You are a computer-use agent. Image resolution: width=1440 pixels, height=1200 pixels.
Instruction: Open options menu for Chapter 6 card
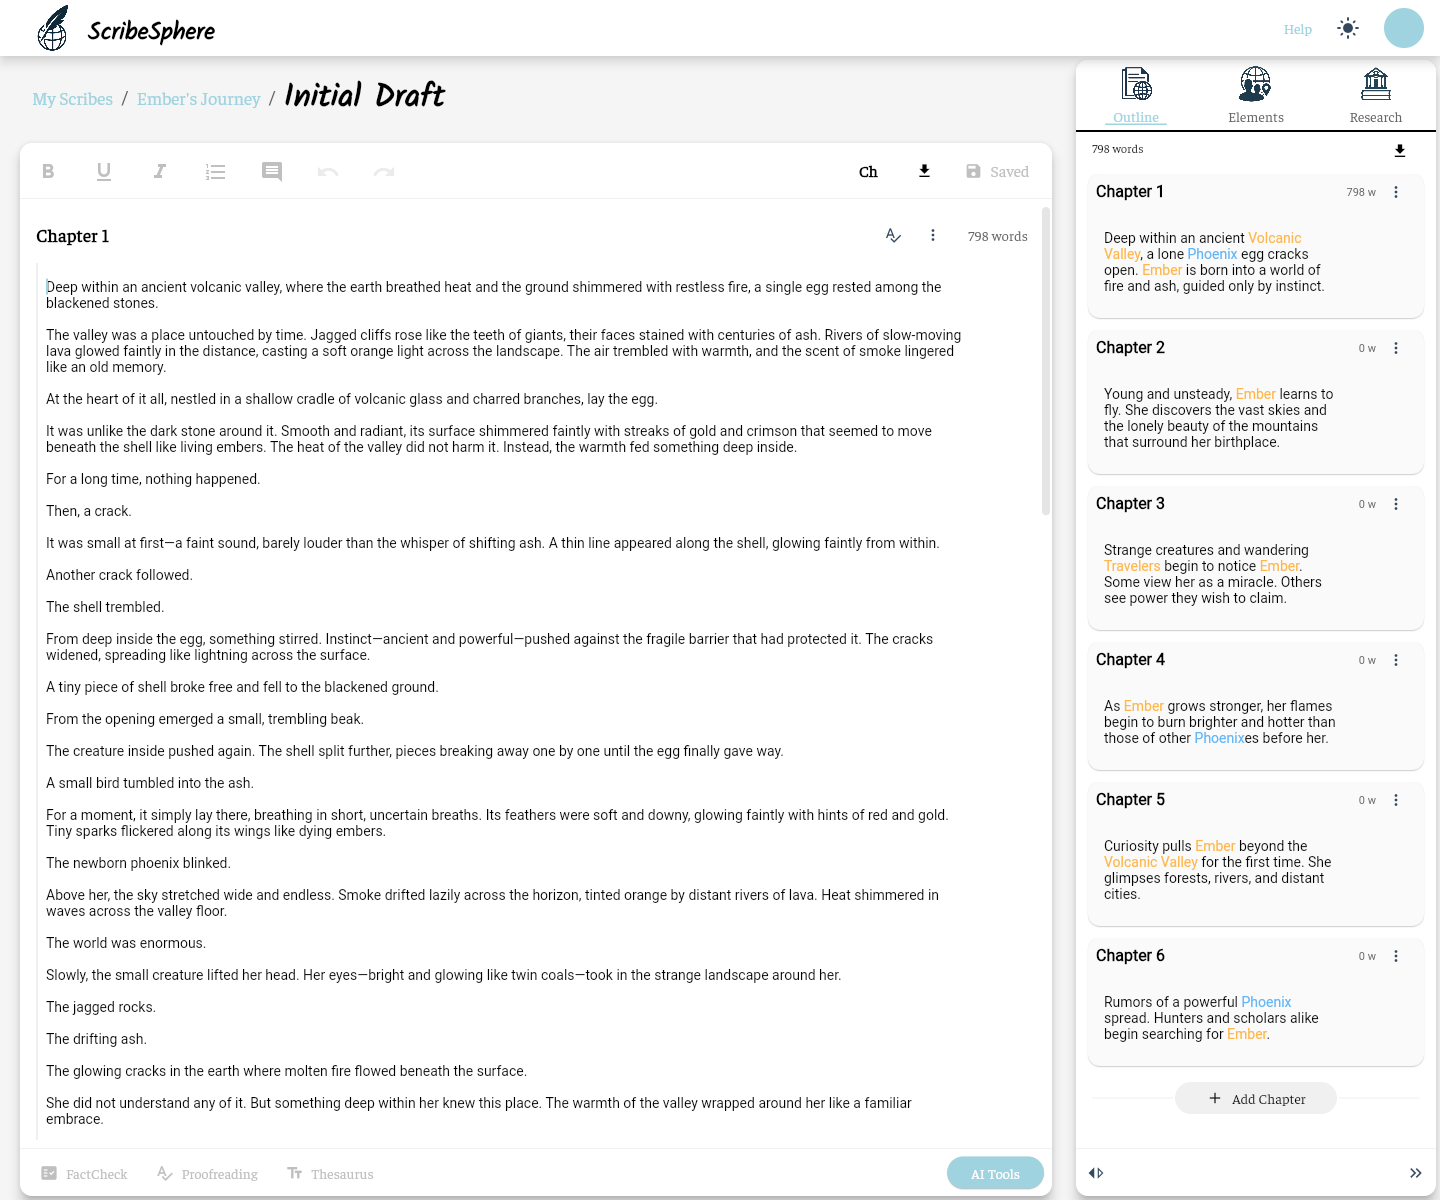1396,956
